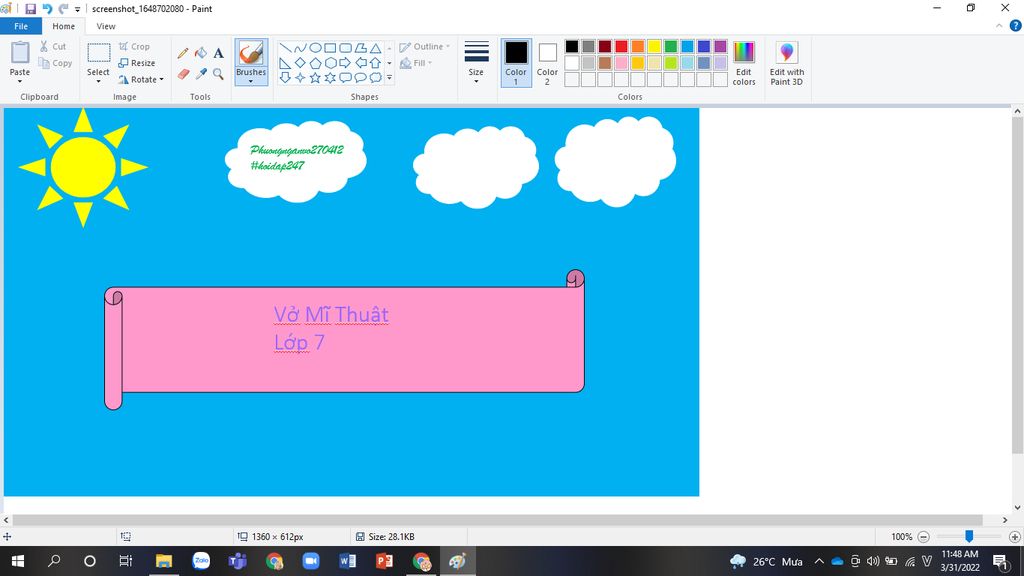Click Edit colors

[x=744, y=63]
